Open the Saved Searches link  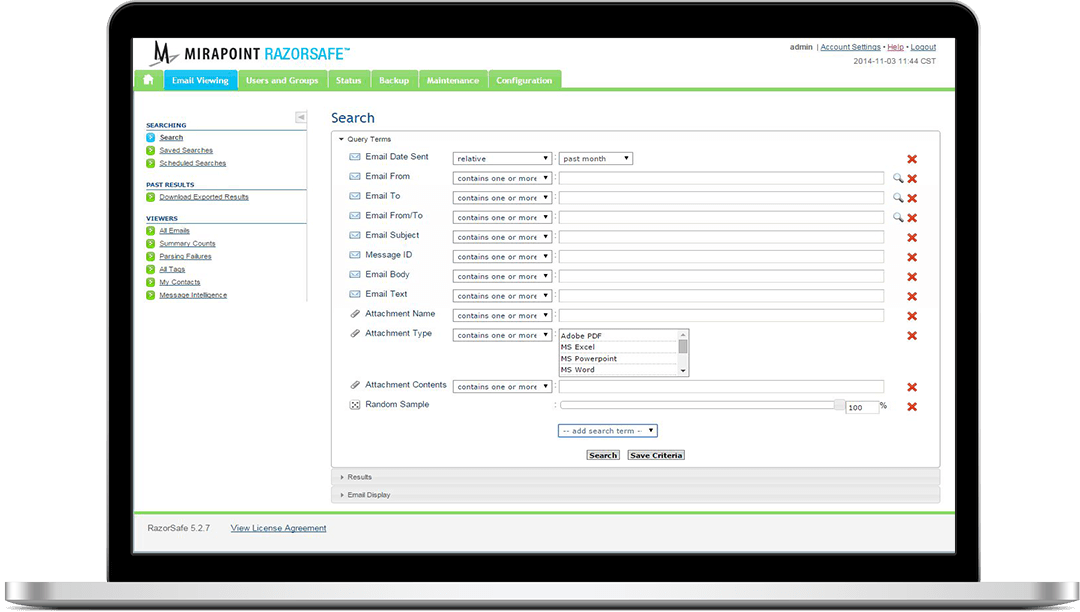tap(186, 150)
